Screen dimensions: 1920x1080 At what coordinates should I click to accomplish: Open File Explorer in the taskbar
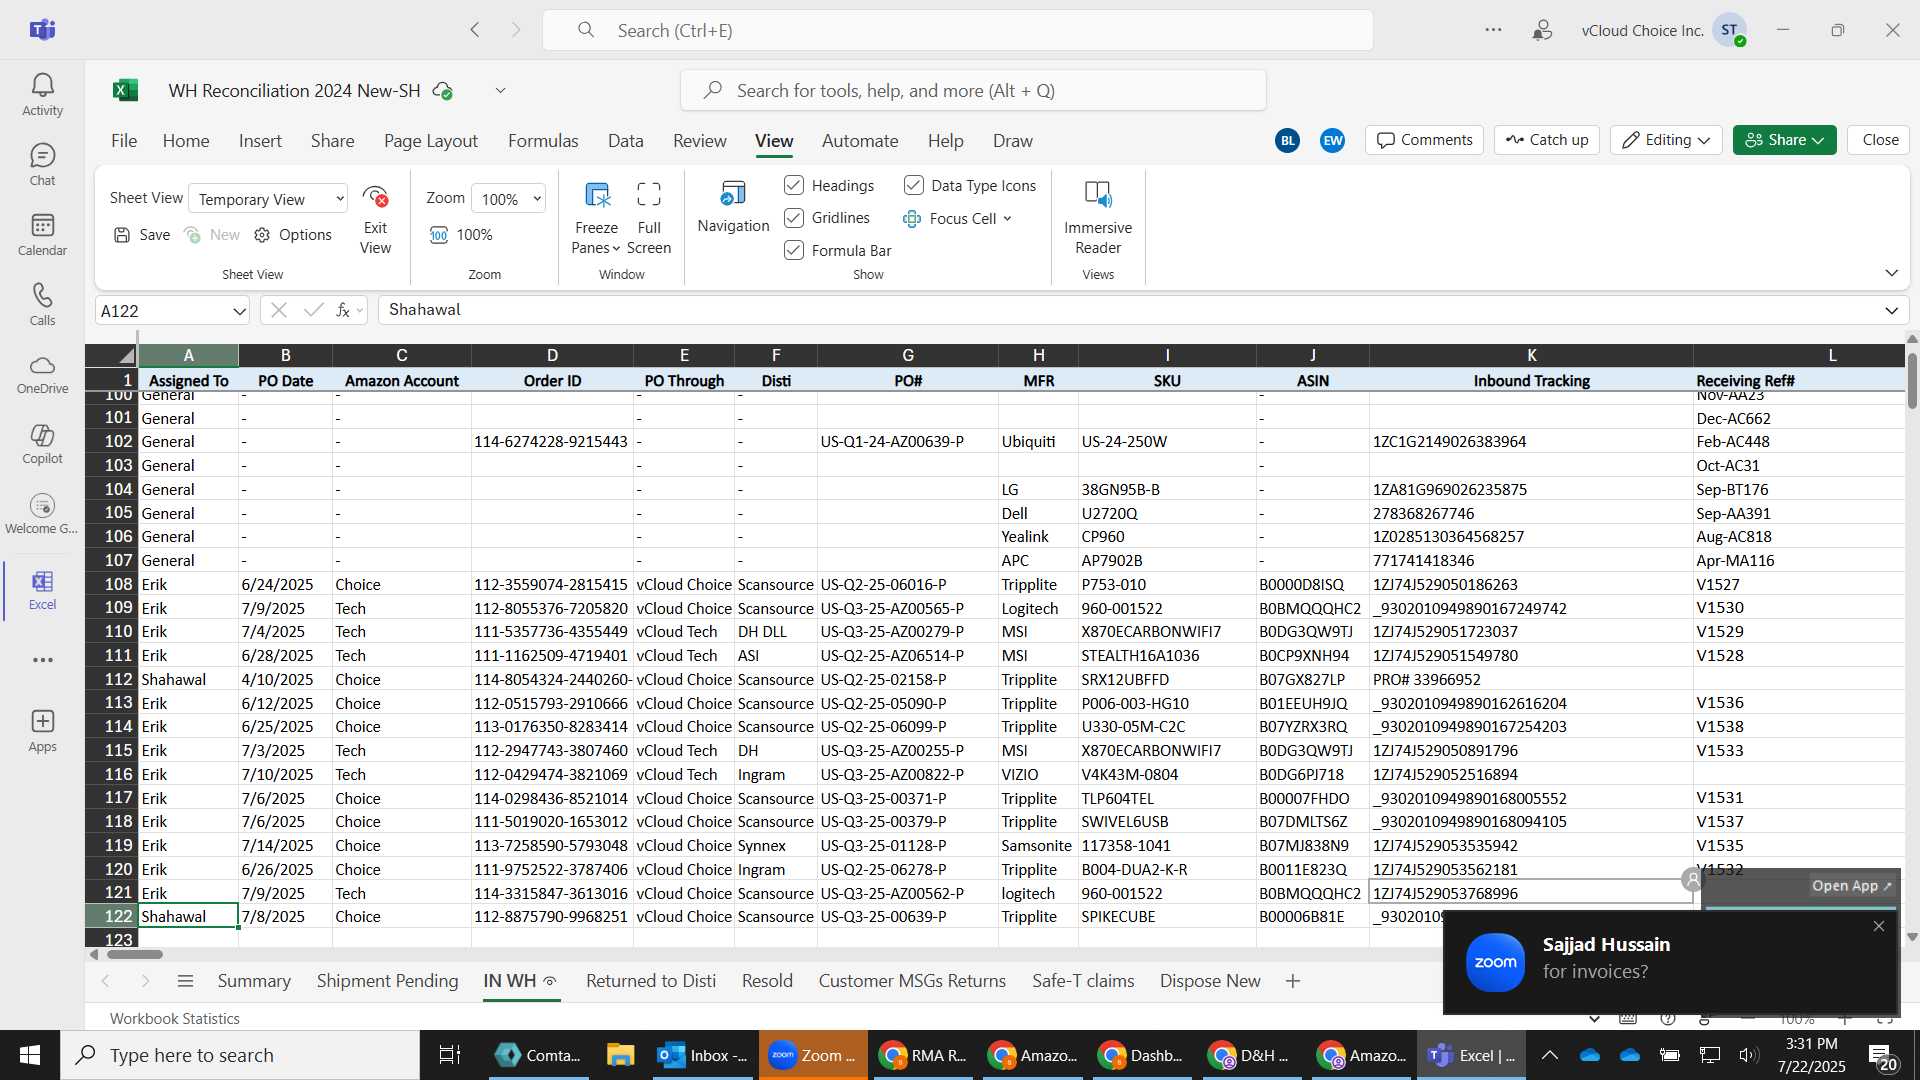[x=620, y=1055]
